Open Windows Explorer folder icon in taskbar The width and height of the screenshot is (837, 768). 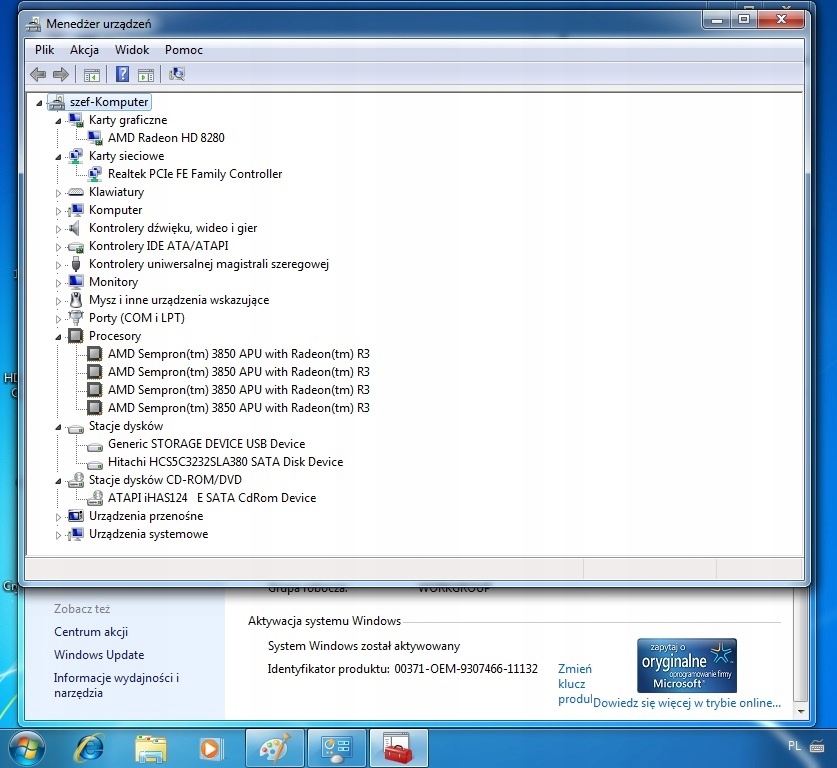[x=151, y=748]
